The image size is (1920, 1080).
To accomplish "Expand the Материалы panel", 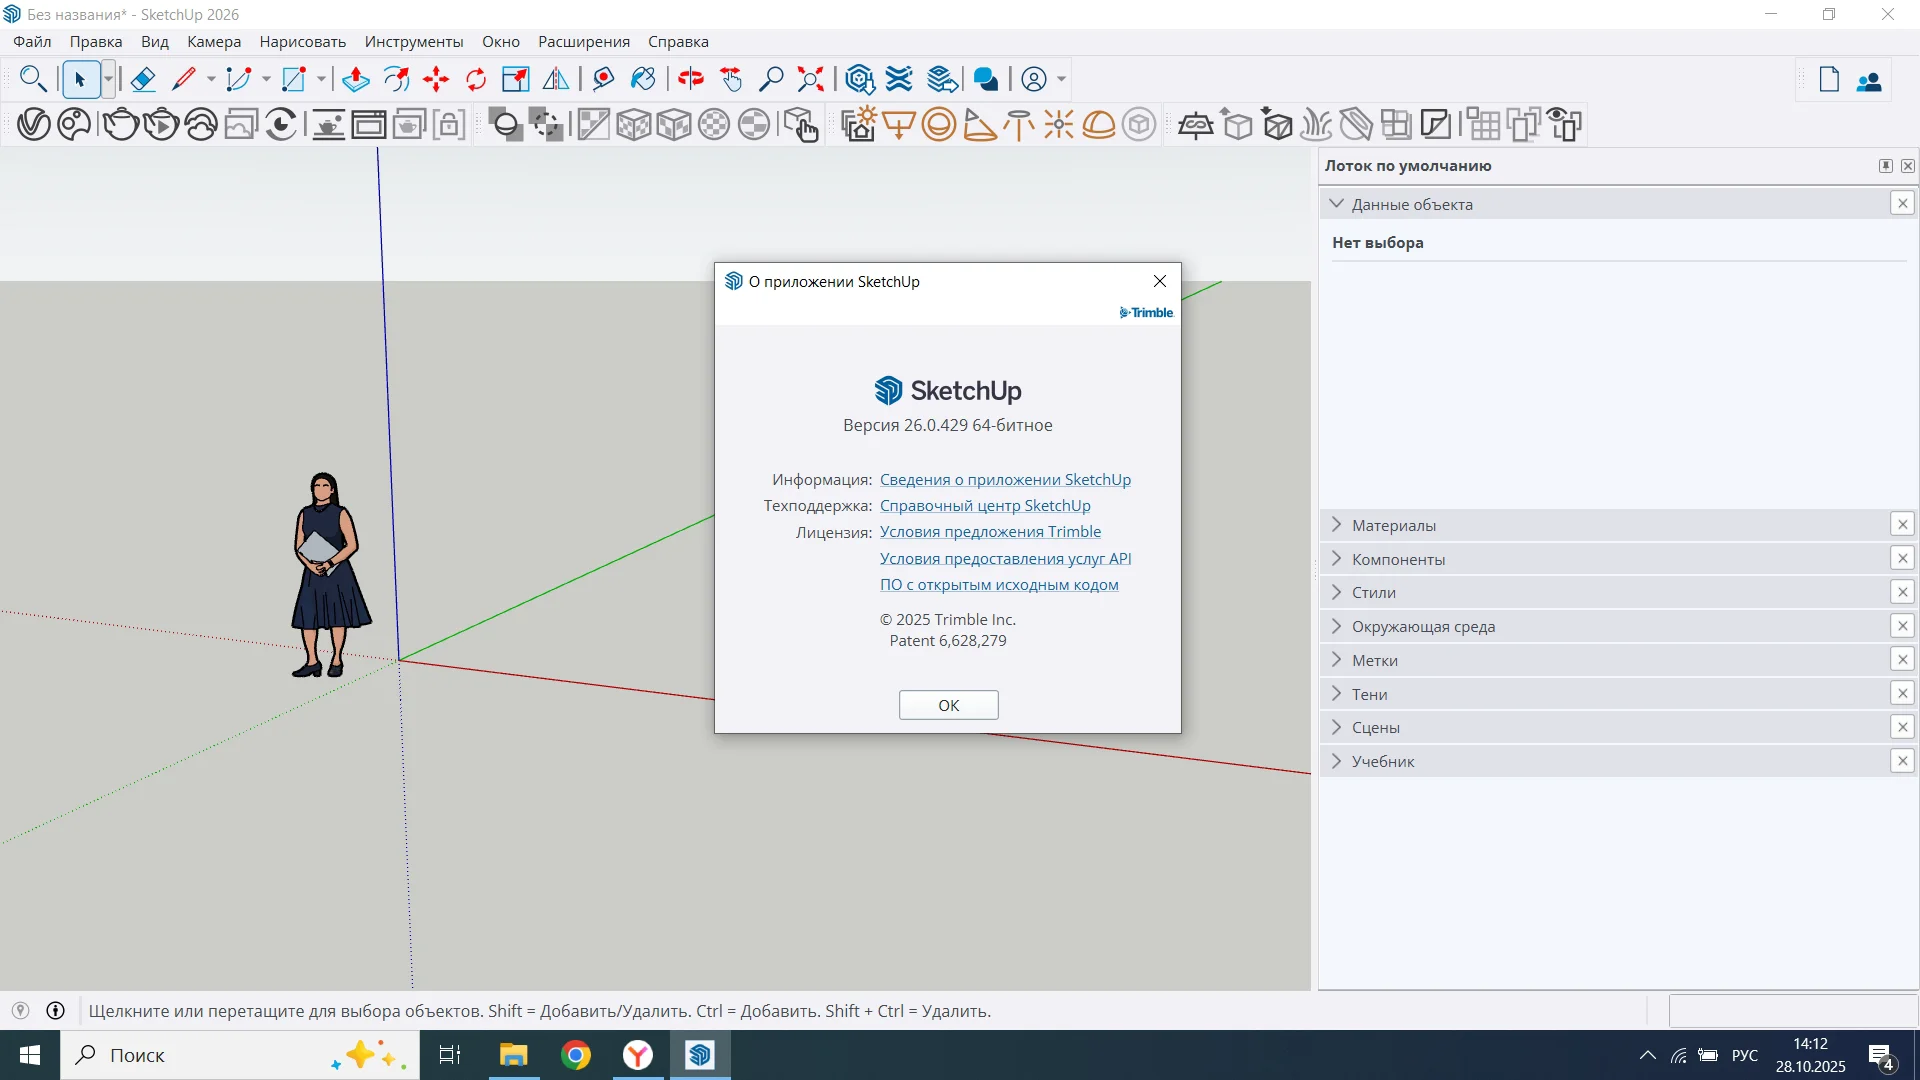I will tap(1337, 524).
